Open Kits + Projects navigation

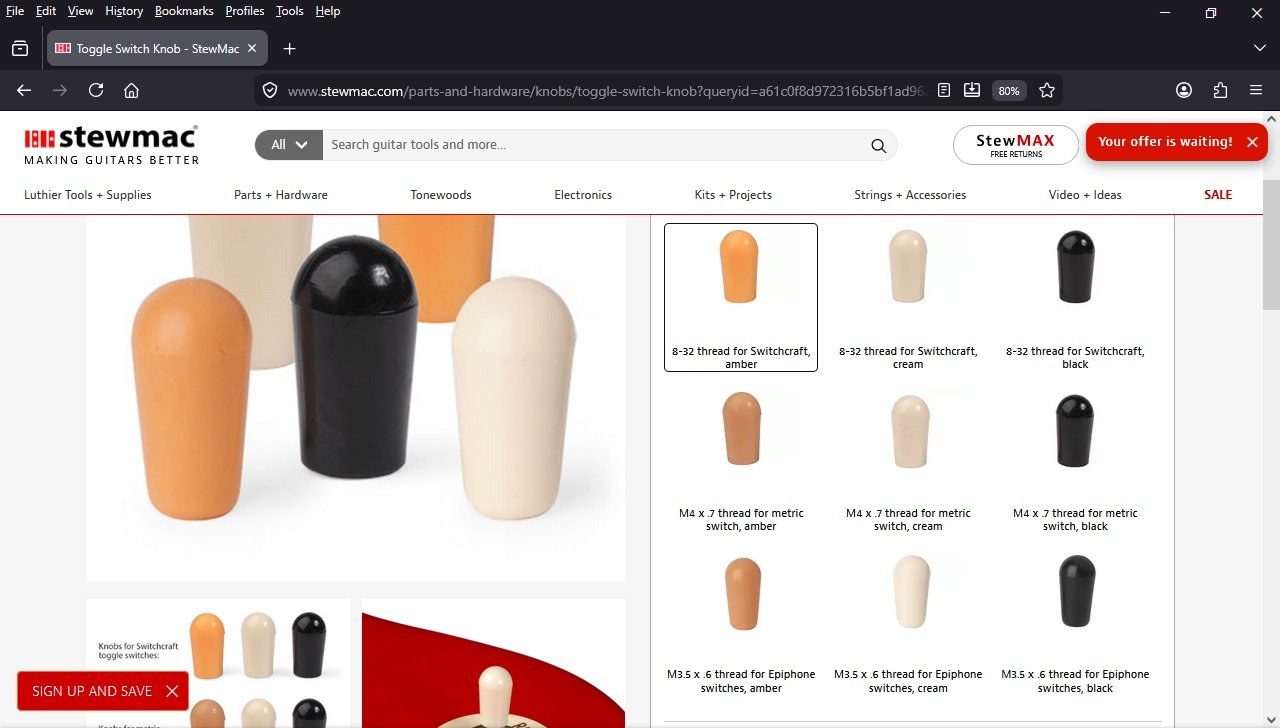coord(733,195)
